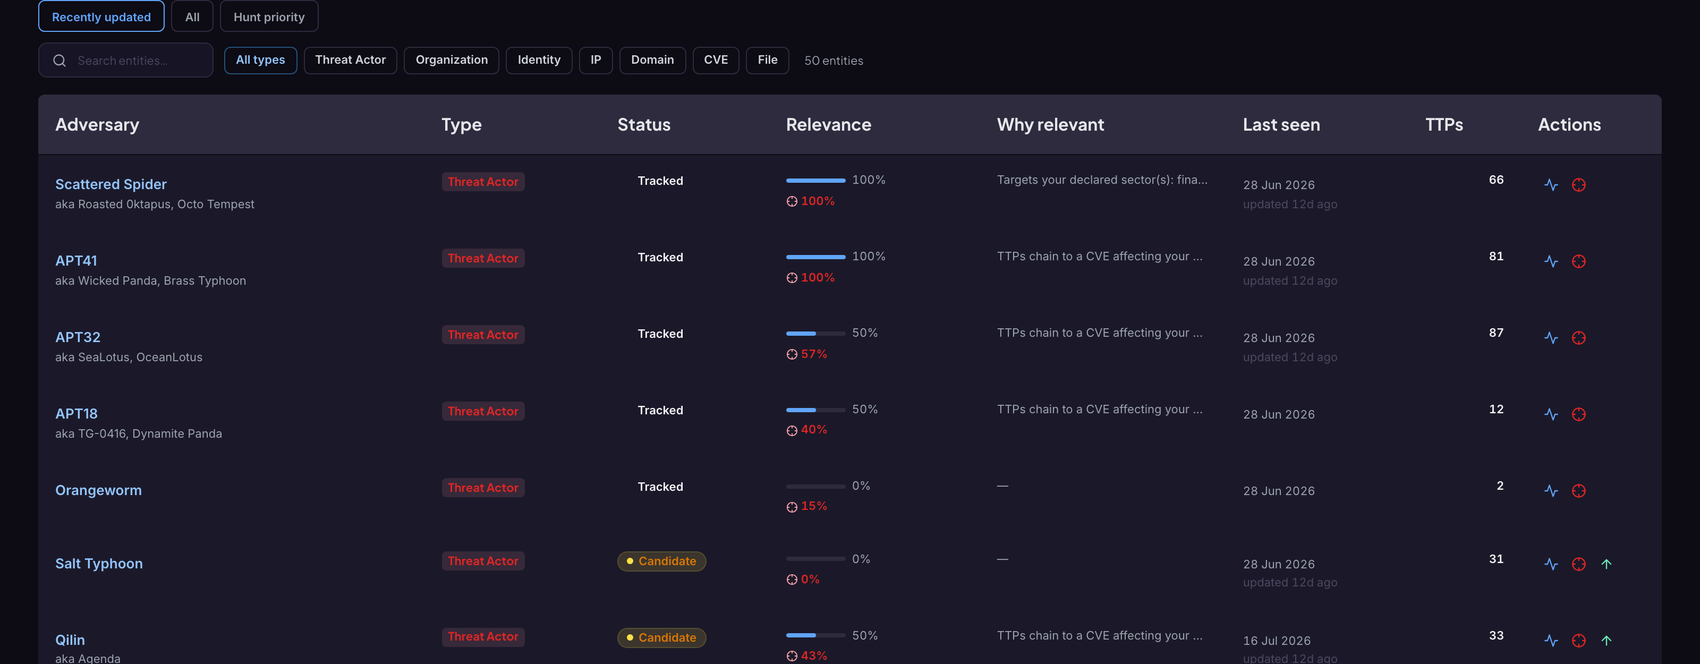Click the Status column header
1700x664 pixels.
644,125
